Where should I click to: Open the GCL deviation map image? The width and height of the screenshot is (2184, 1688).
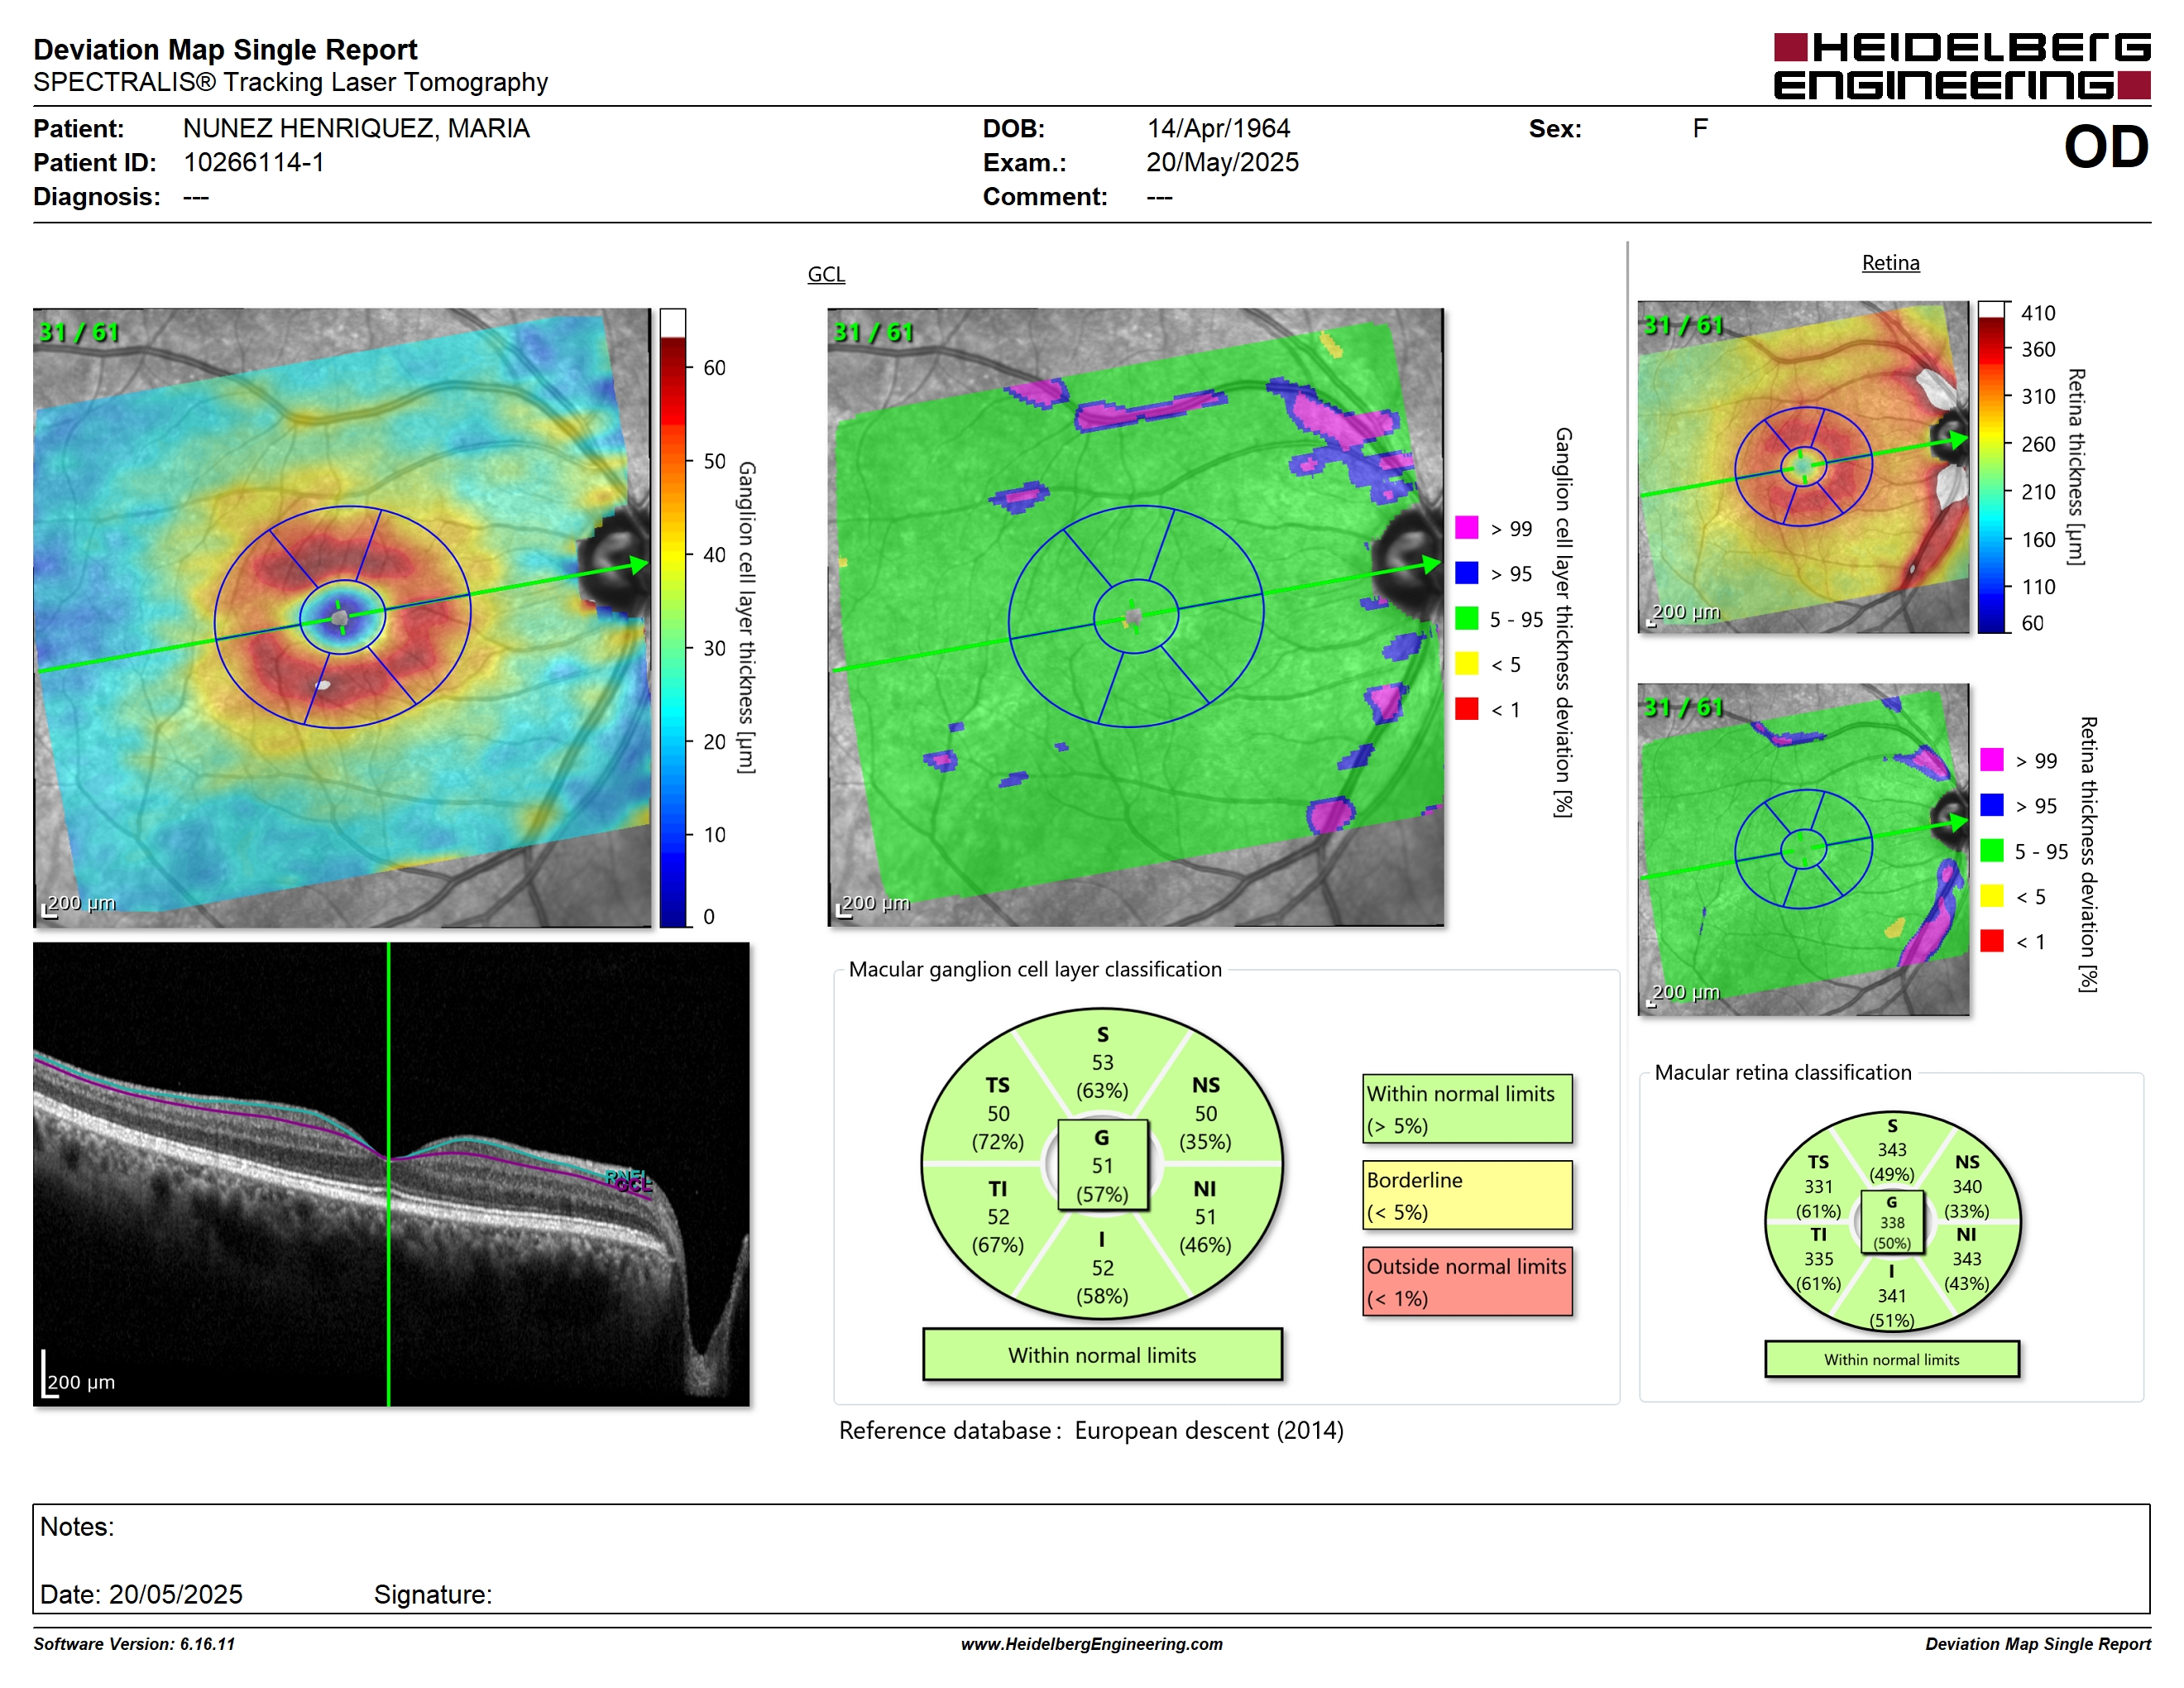click(x=1135, y=617)
